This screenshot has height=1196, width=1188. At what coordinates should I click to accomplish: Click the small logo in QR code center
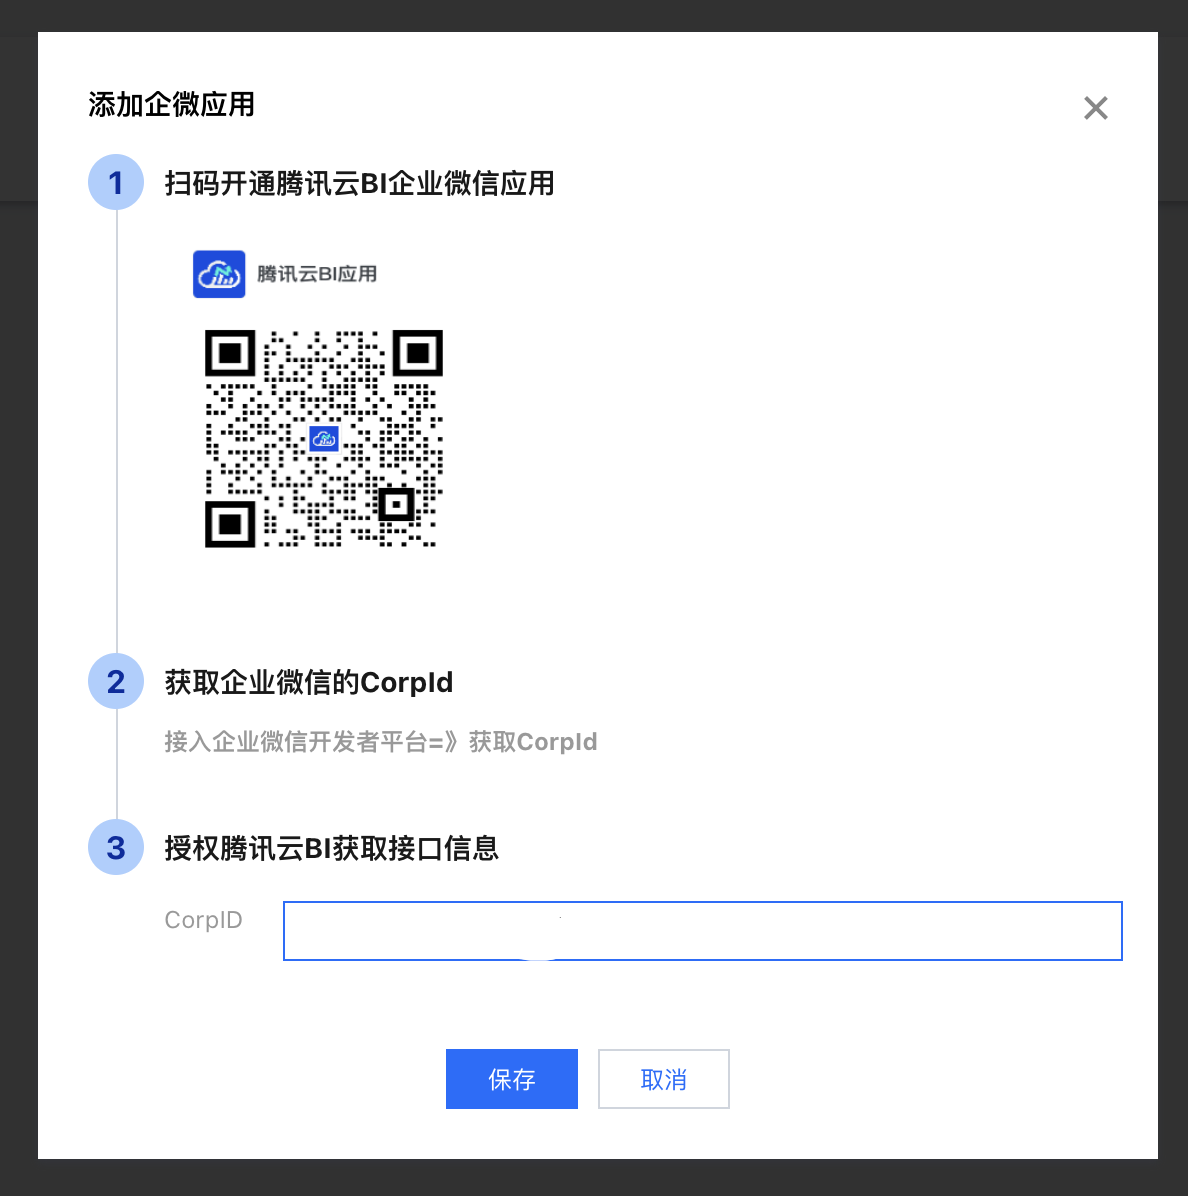click(324, 439)
